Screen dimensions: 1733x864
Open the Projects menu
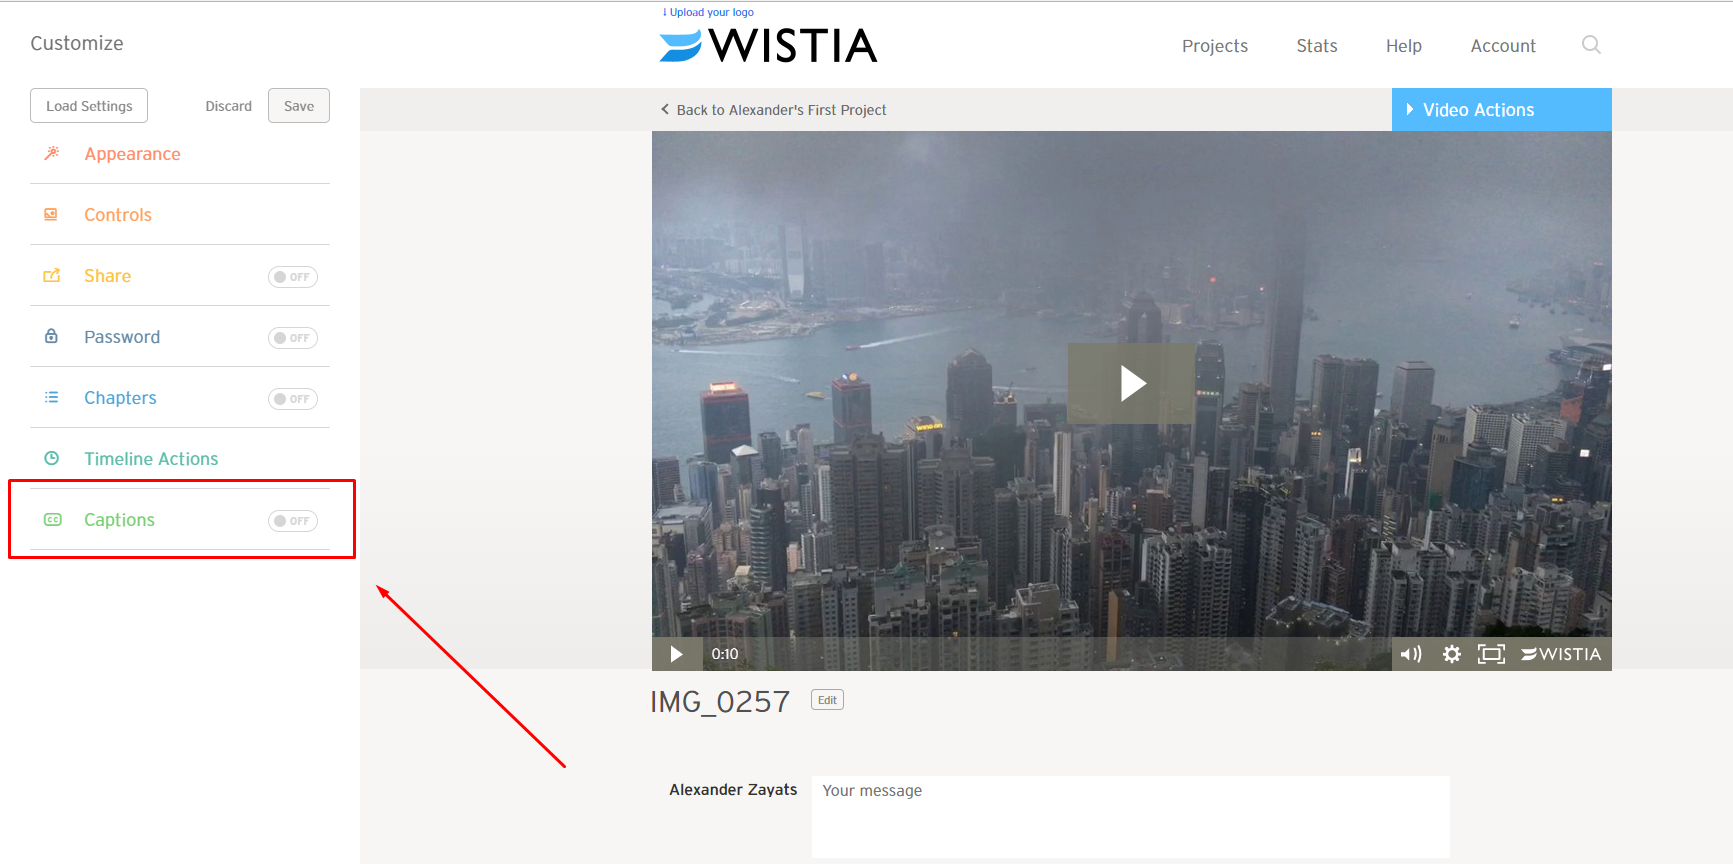(x=1214, y=46)
